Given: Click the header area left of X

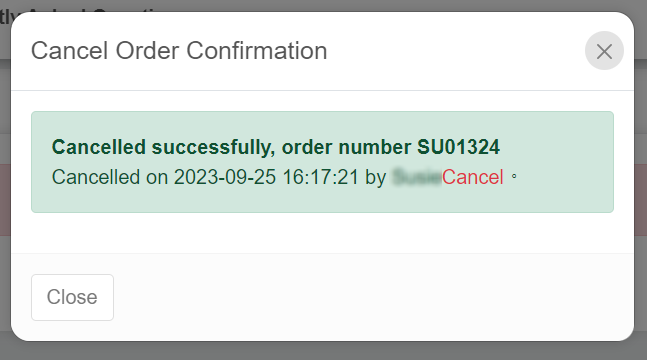Looking at the screenshot, I should 454,51.
